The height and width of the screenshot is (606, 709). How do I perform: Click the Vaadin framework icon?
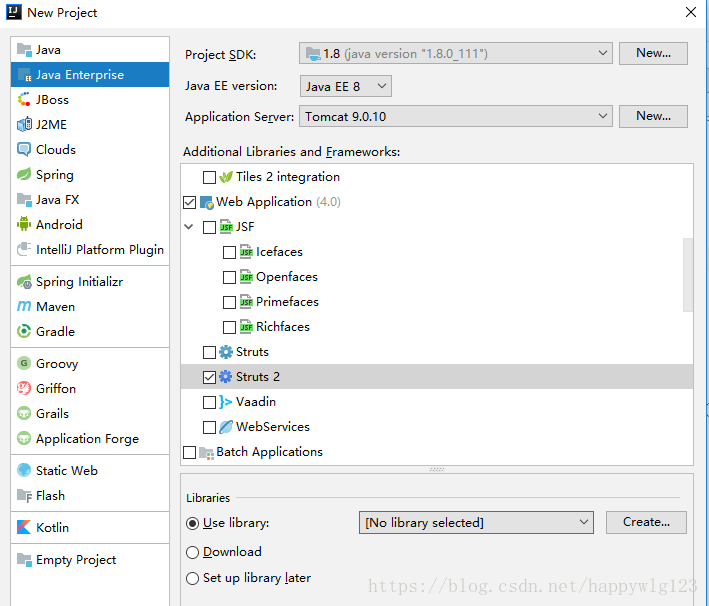click(x=226, y=402)
